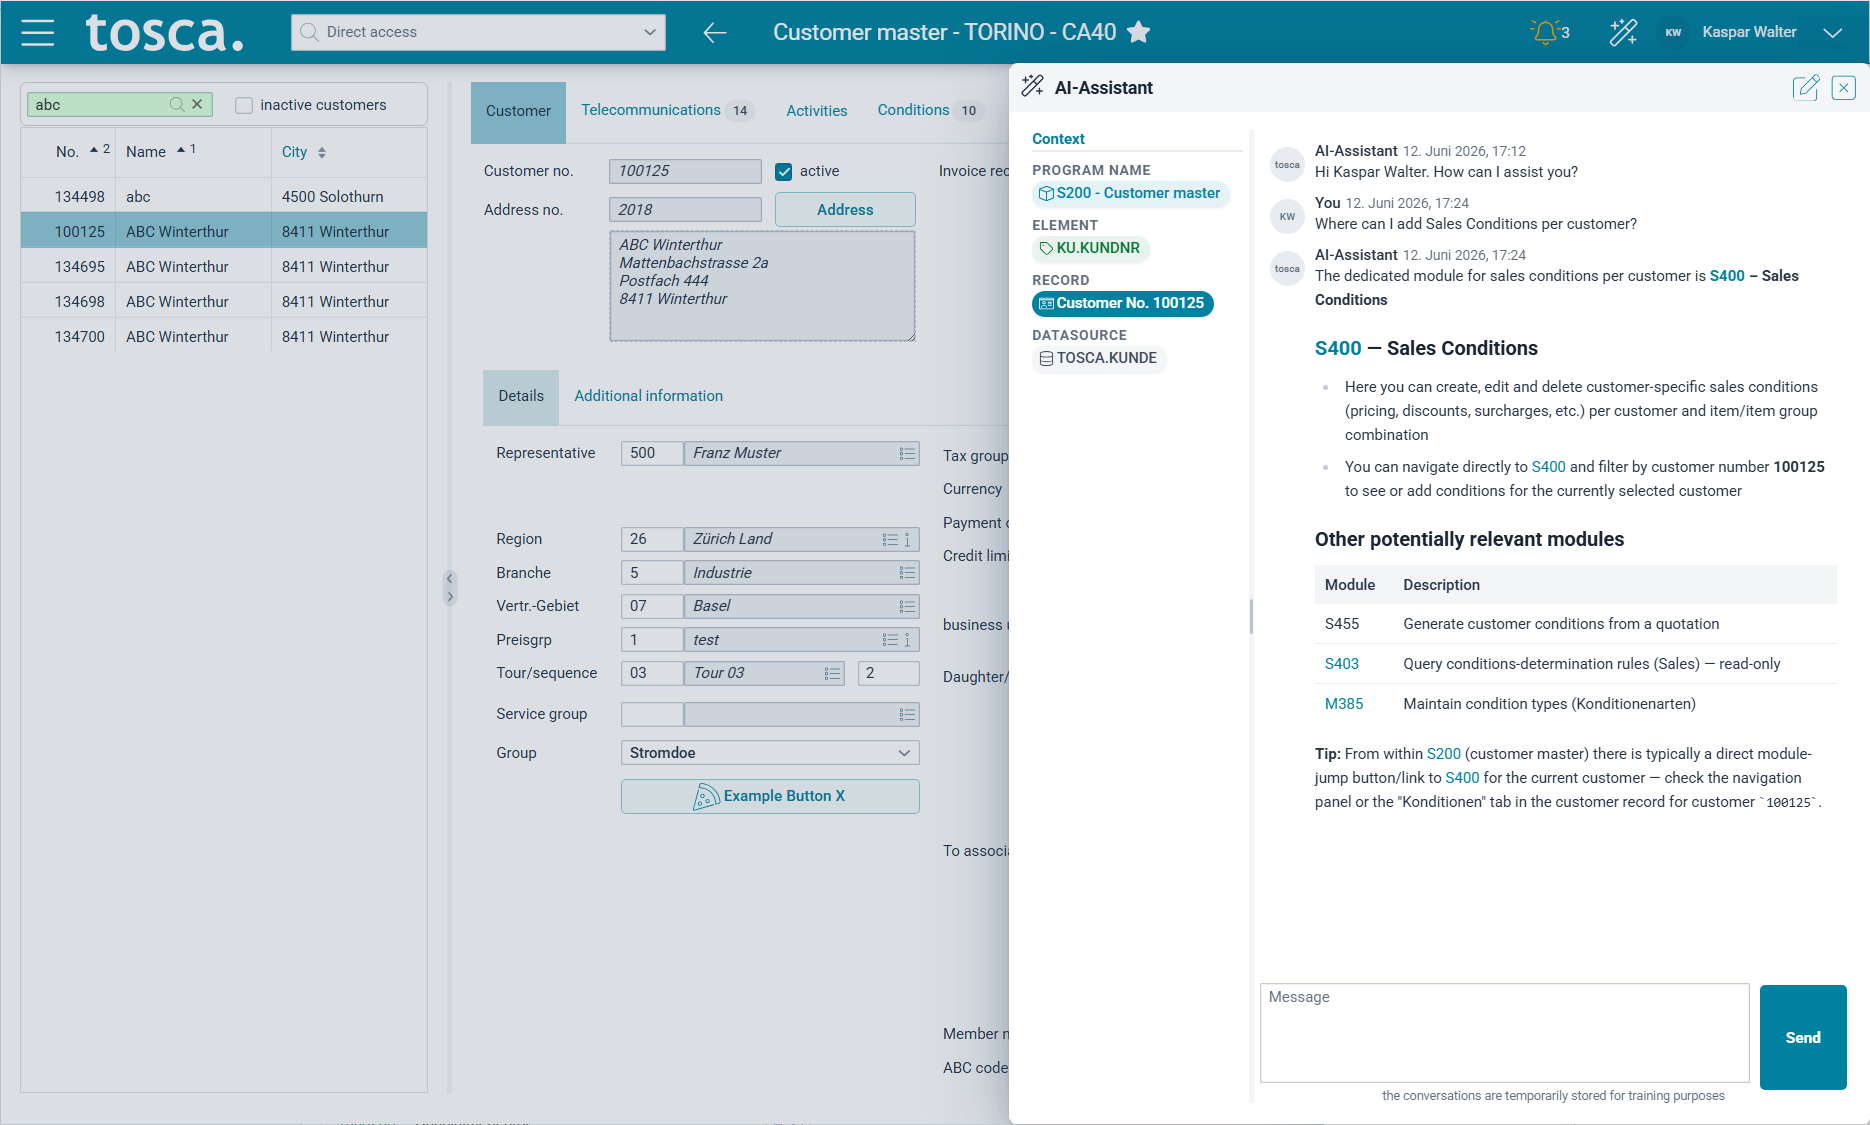Open the hamburger main menu

(38, 32)
